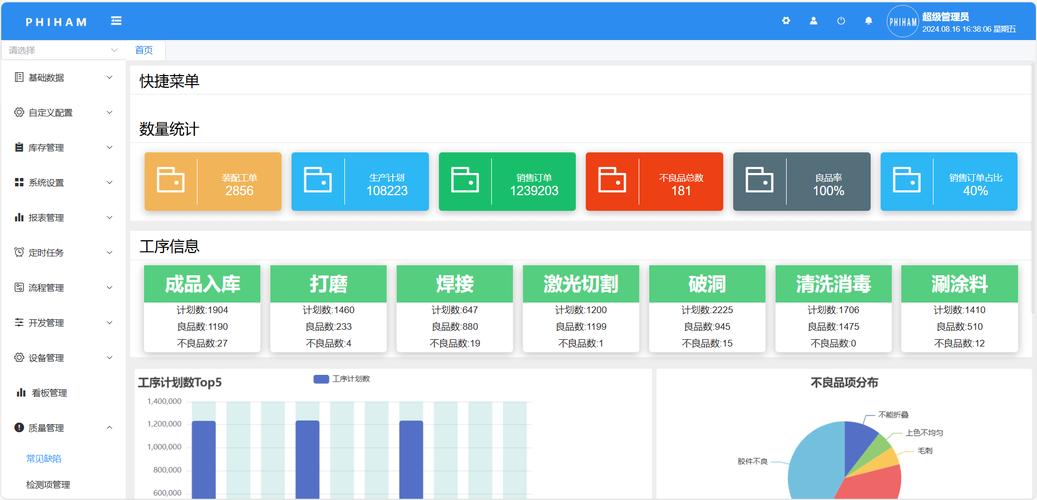1037x500 pixels.
Task: Click the 看板管理 chart icon
Action: (21, 393)
